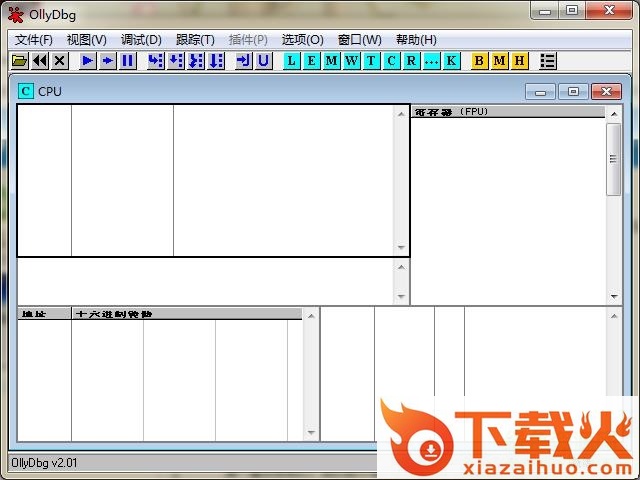
Task: Open the 调试(D) menu
Action: [x=141, y=40]
